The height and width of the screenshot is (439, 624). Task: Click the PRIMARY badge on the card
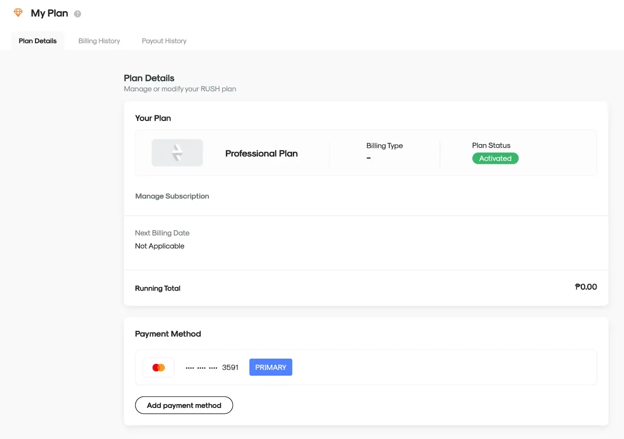(271, 367)
